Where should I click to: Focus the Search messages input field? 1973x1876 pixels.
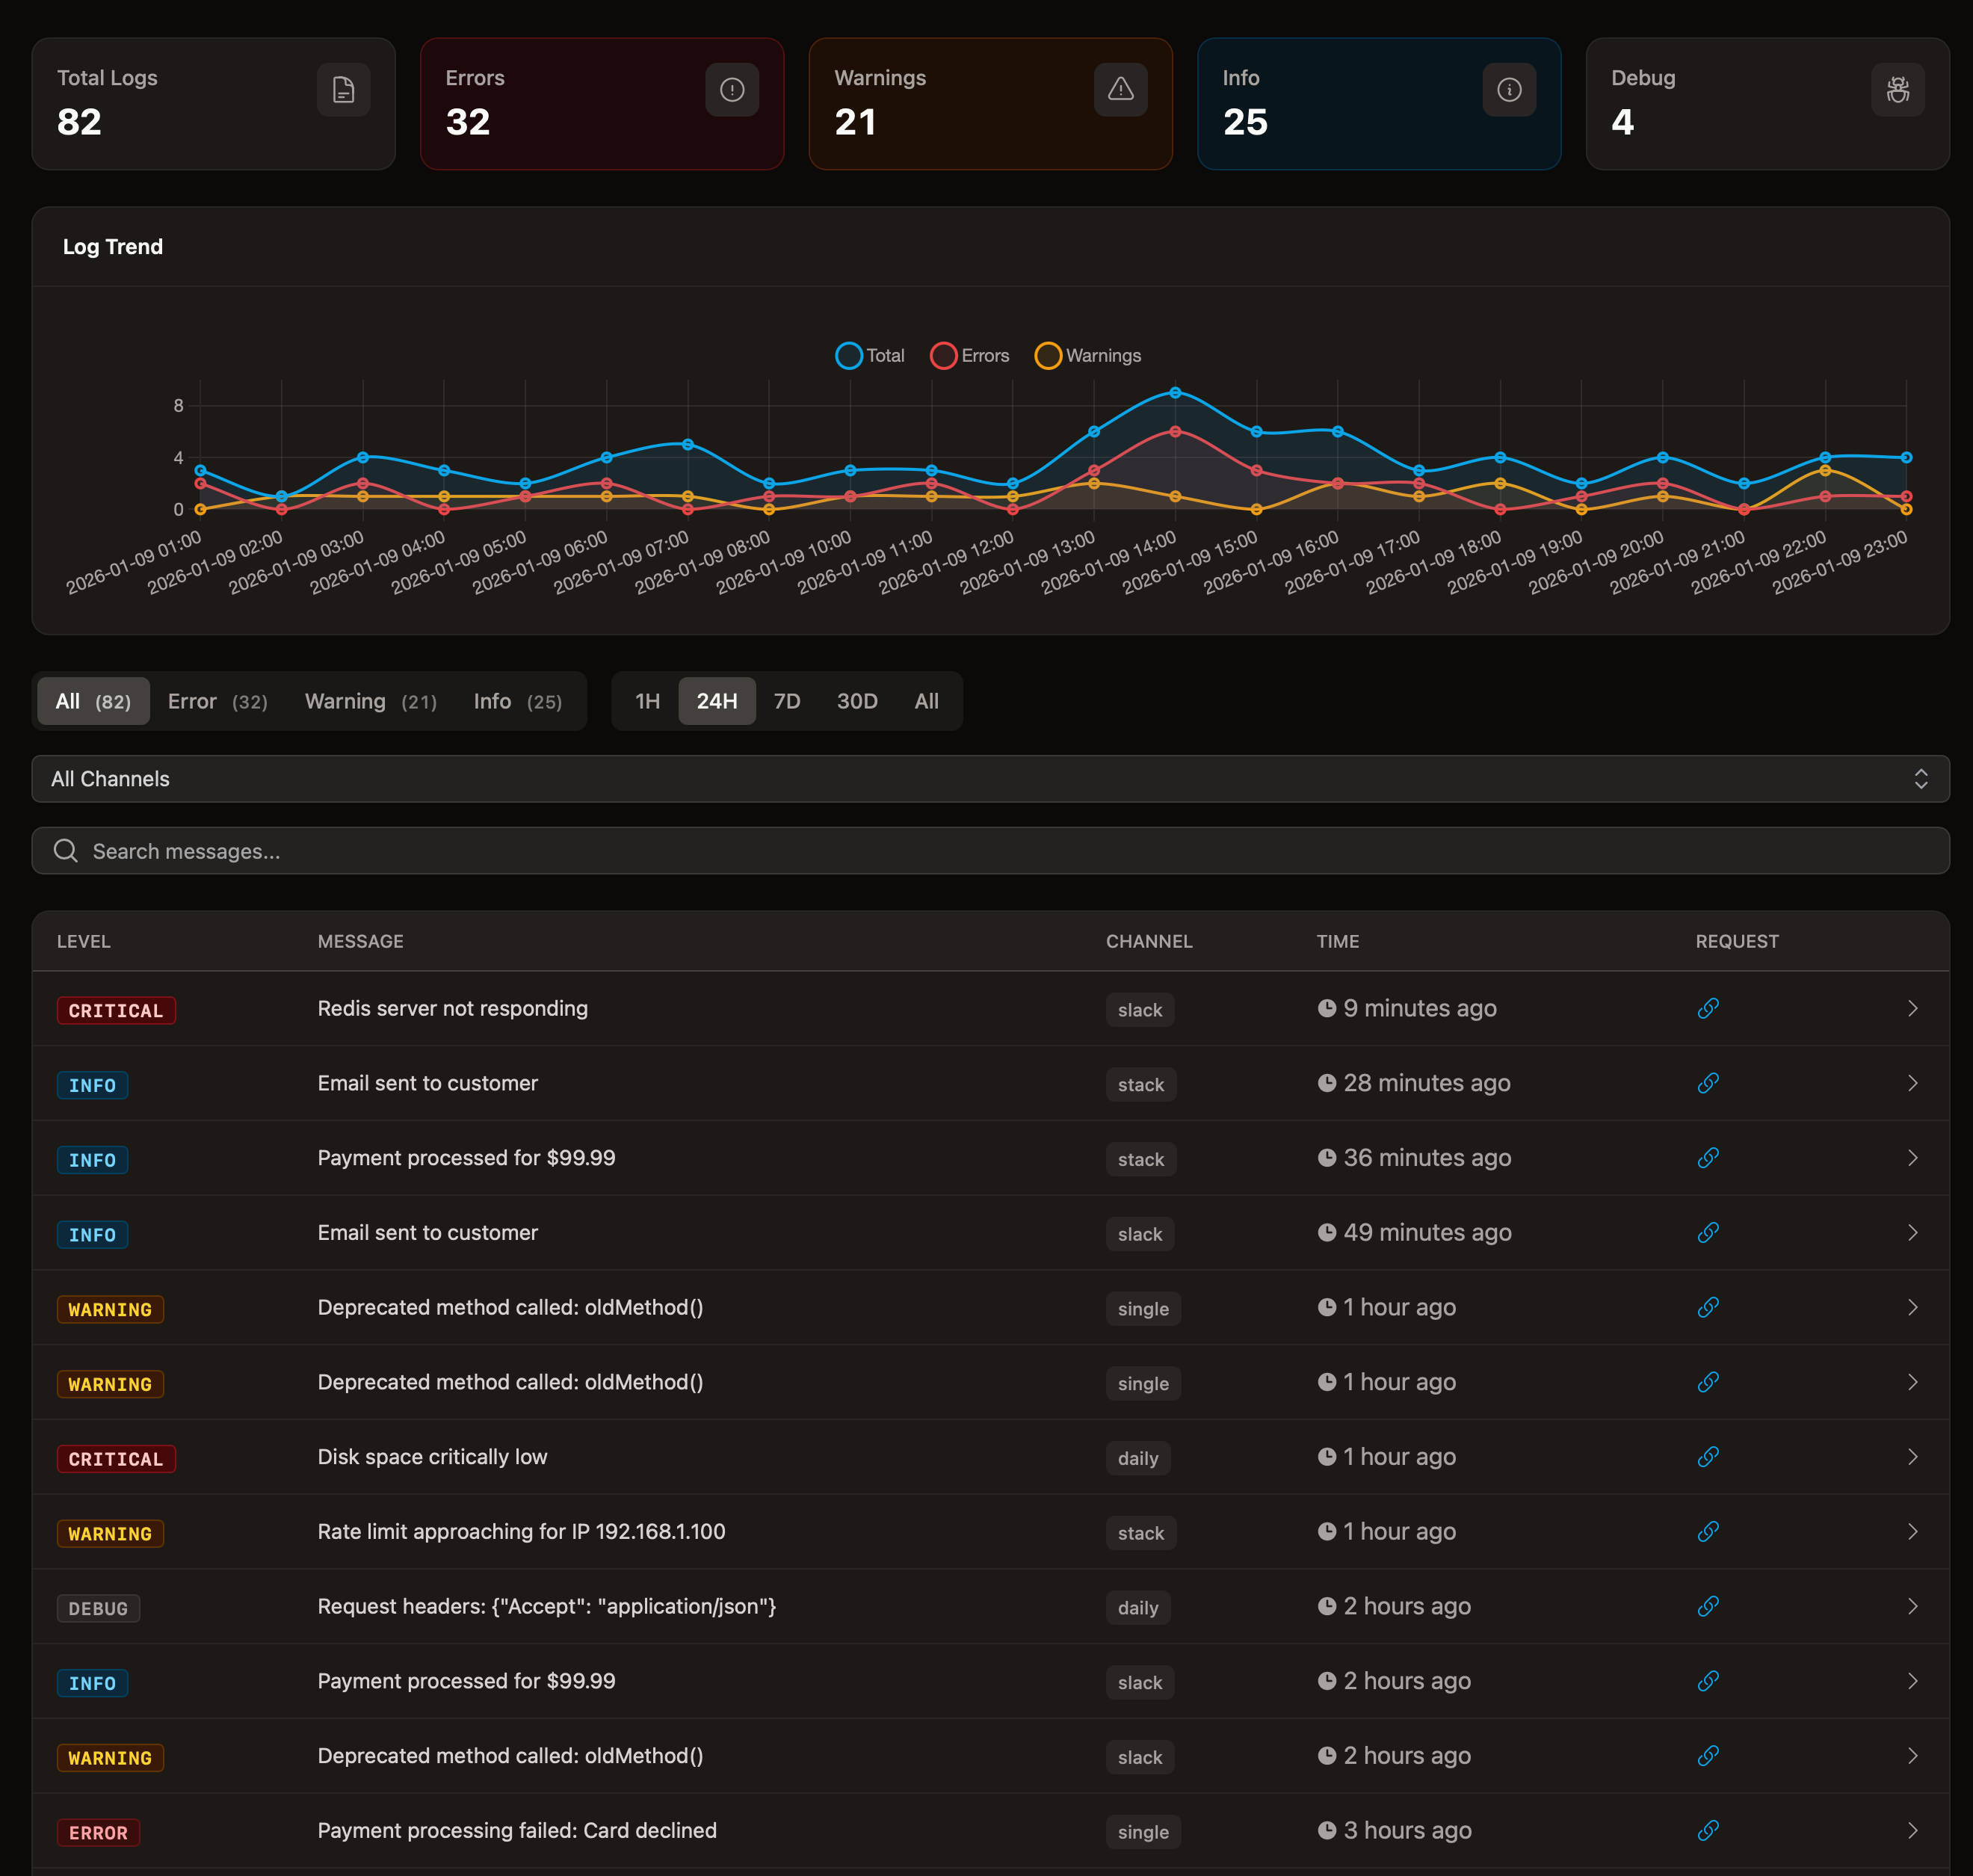[990, 851]
